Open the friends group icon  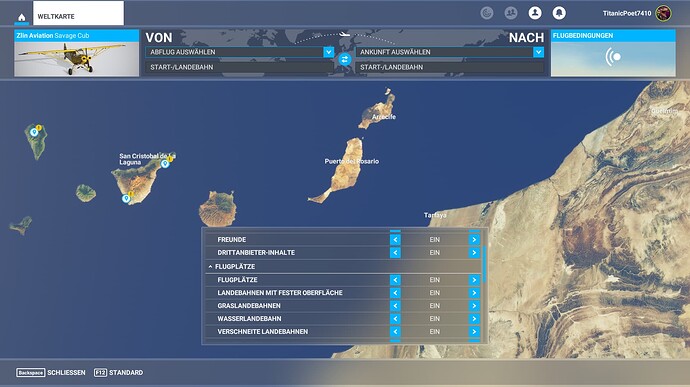coord(510,13)
